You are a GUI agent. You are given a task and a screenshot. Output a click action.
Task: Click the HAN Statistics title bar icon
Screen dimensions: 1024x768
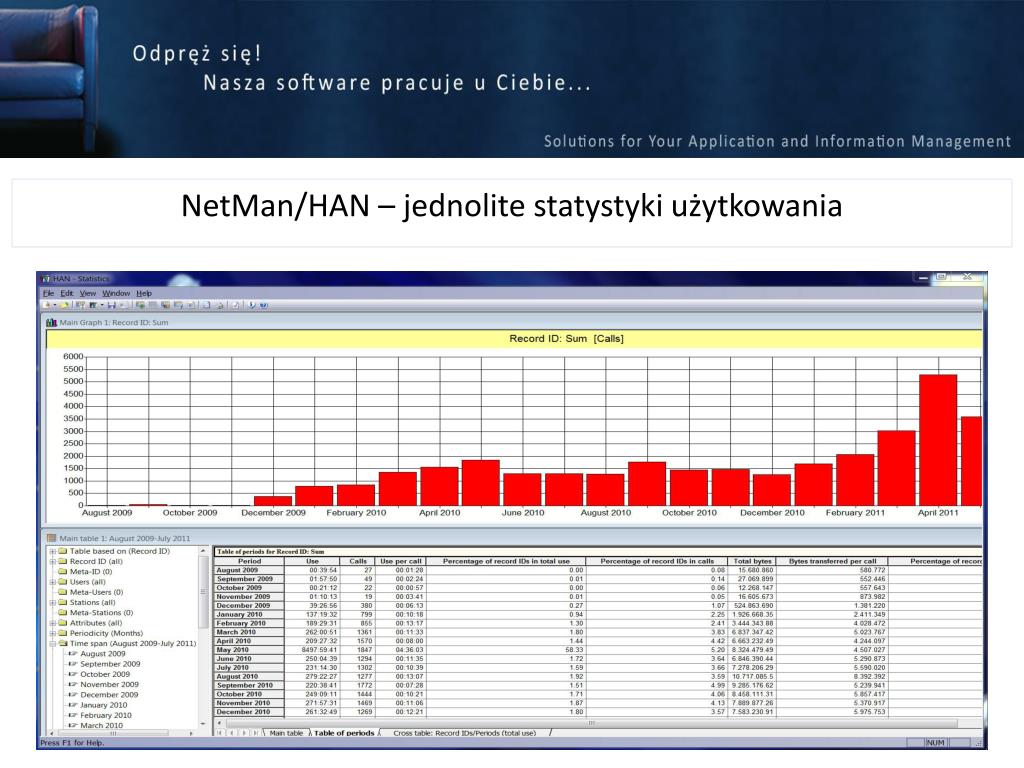click(x=45, y=279)
